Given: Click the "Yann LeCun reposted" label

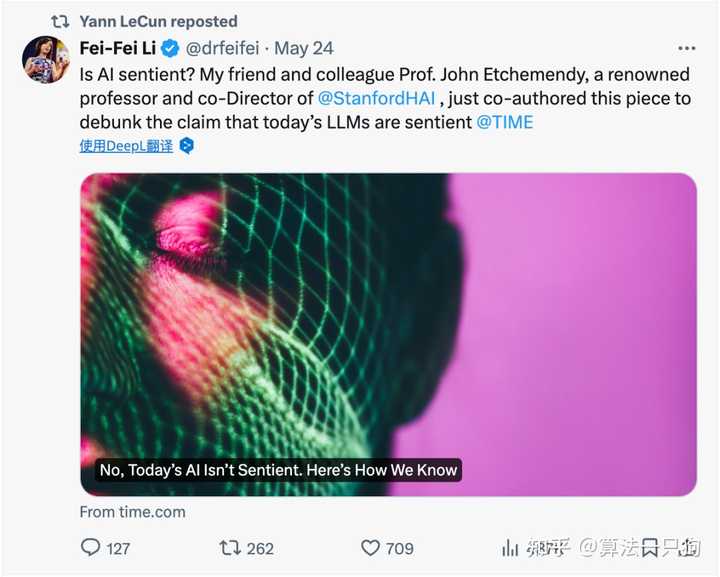Looking at the screenshot, I should (160, 20).
